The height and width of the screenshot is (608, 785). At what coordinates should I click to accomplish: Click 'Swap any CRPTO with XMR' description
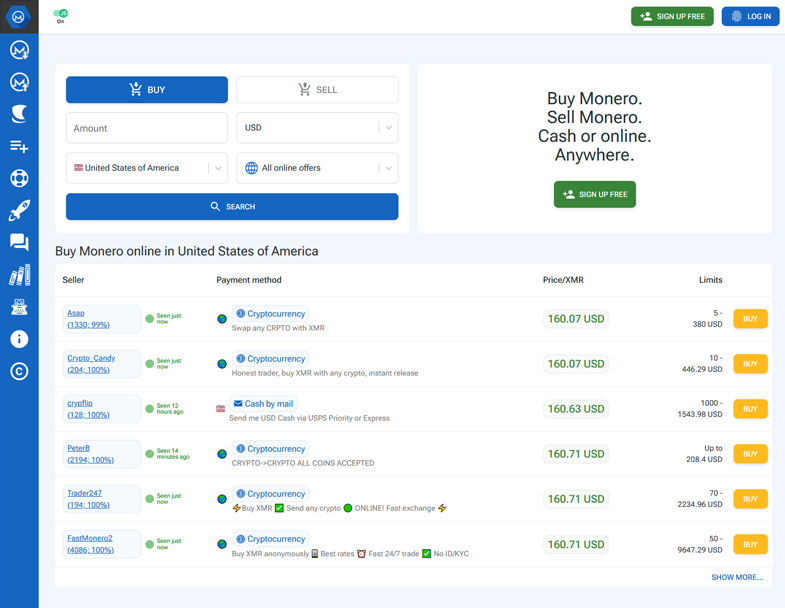coord(278,328)
